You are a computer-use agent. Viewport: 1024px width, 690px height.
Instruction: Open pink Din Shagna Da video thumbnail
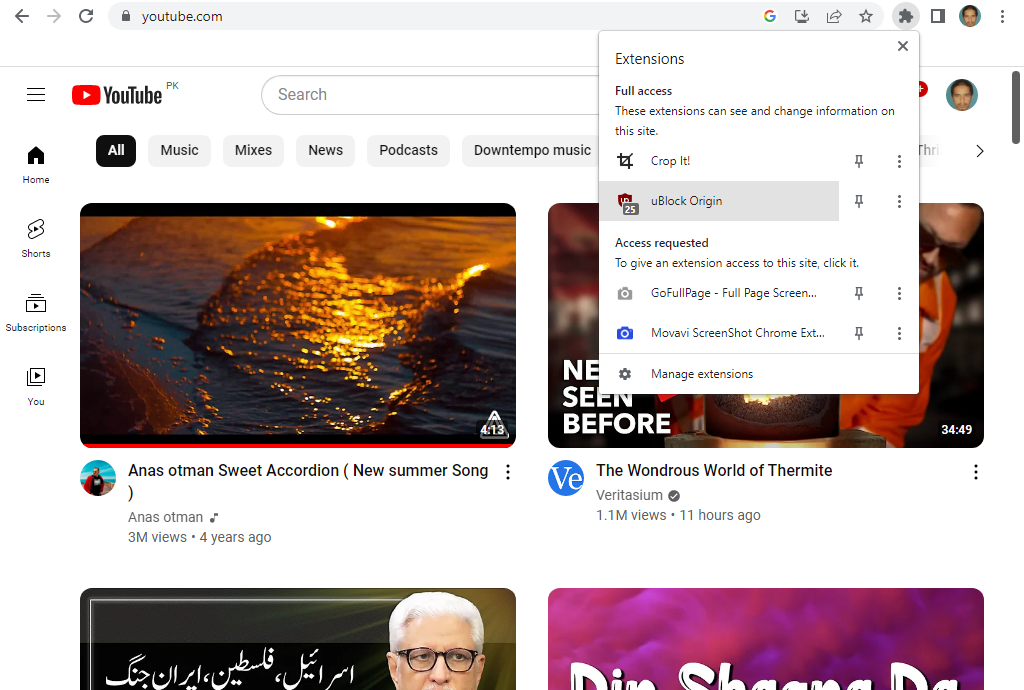point(765,639)
